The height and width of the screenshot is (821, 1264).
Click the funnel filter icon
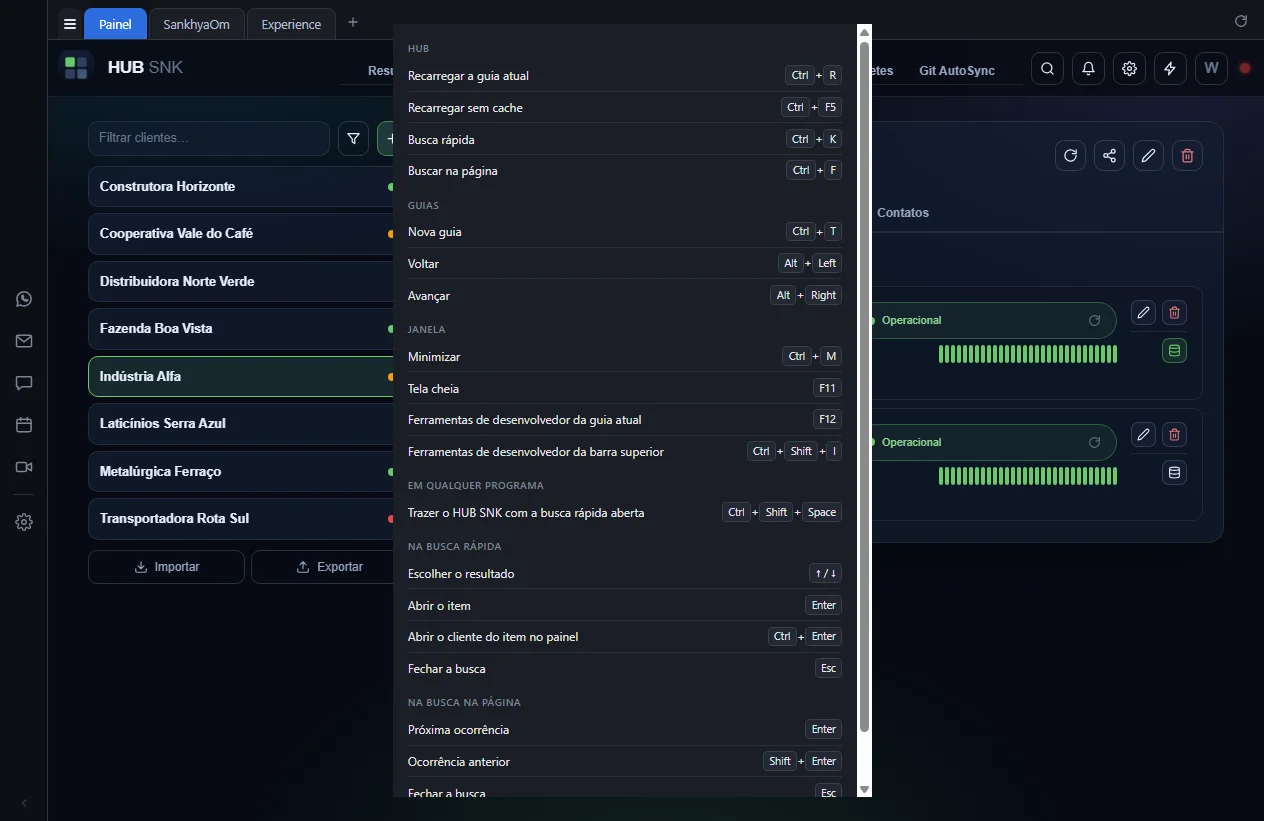pos(353,138)
